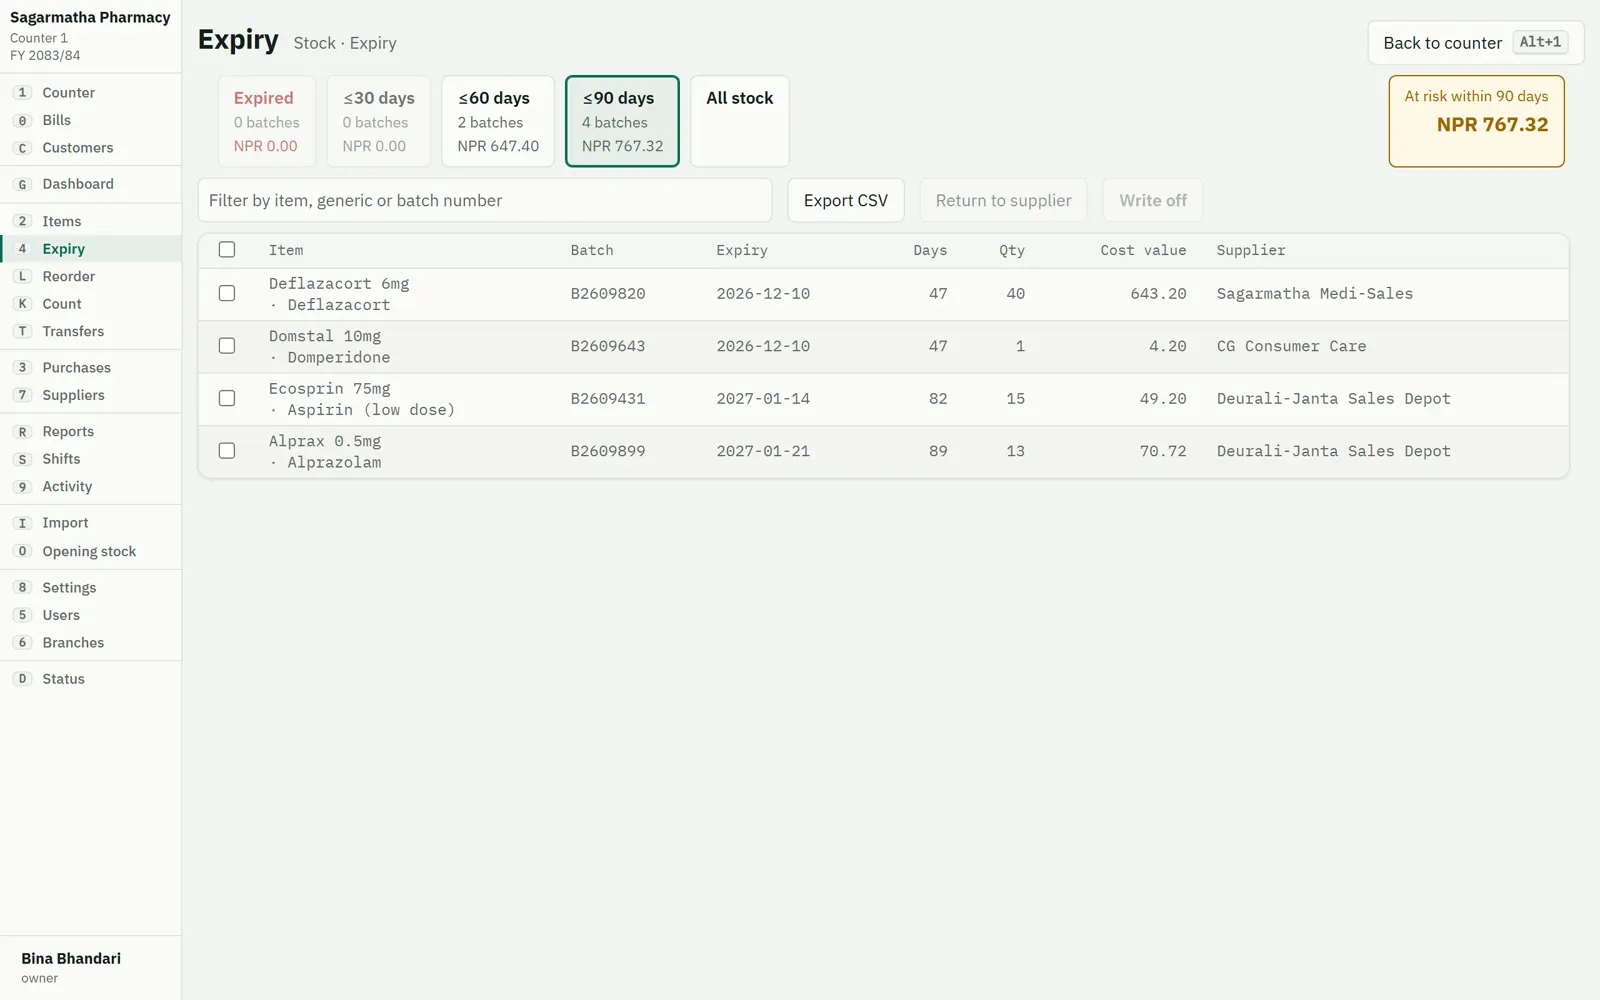Screen dimensions: 1600x1000
Task: Open Reports in the sidebar
Action: (91, 432)
